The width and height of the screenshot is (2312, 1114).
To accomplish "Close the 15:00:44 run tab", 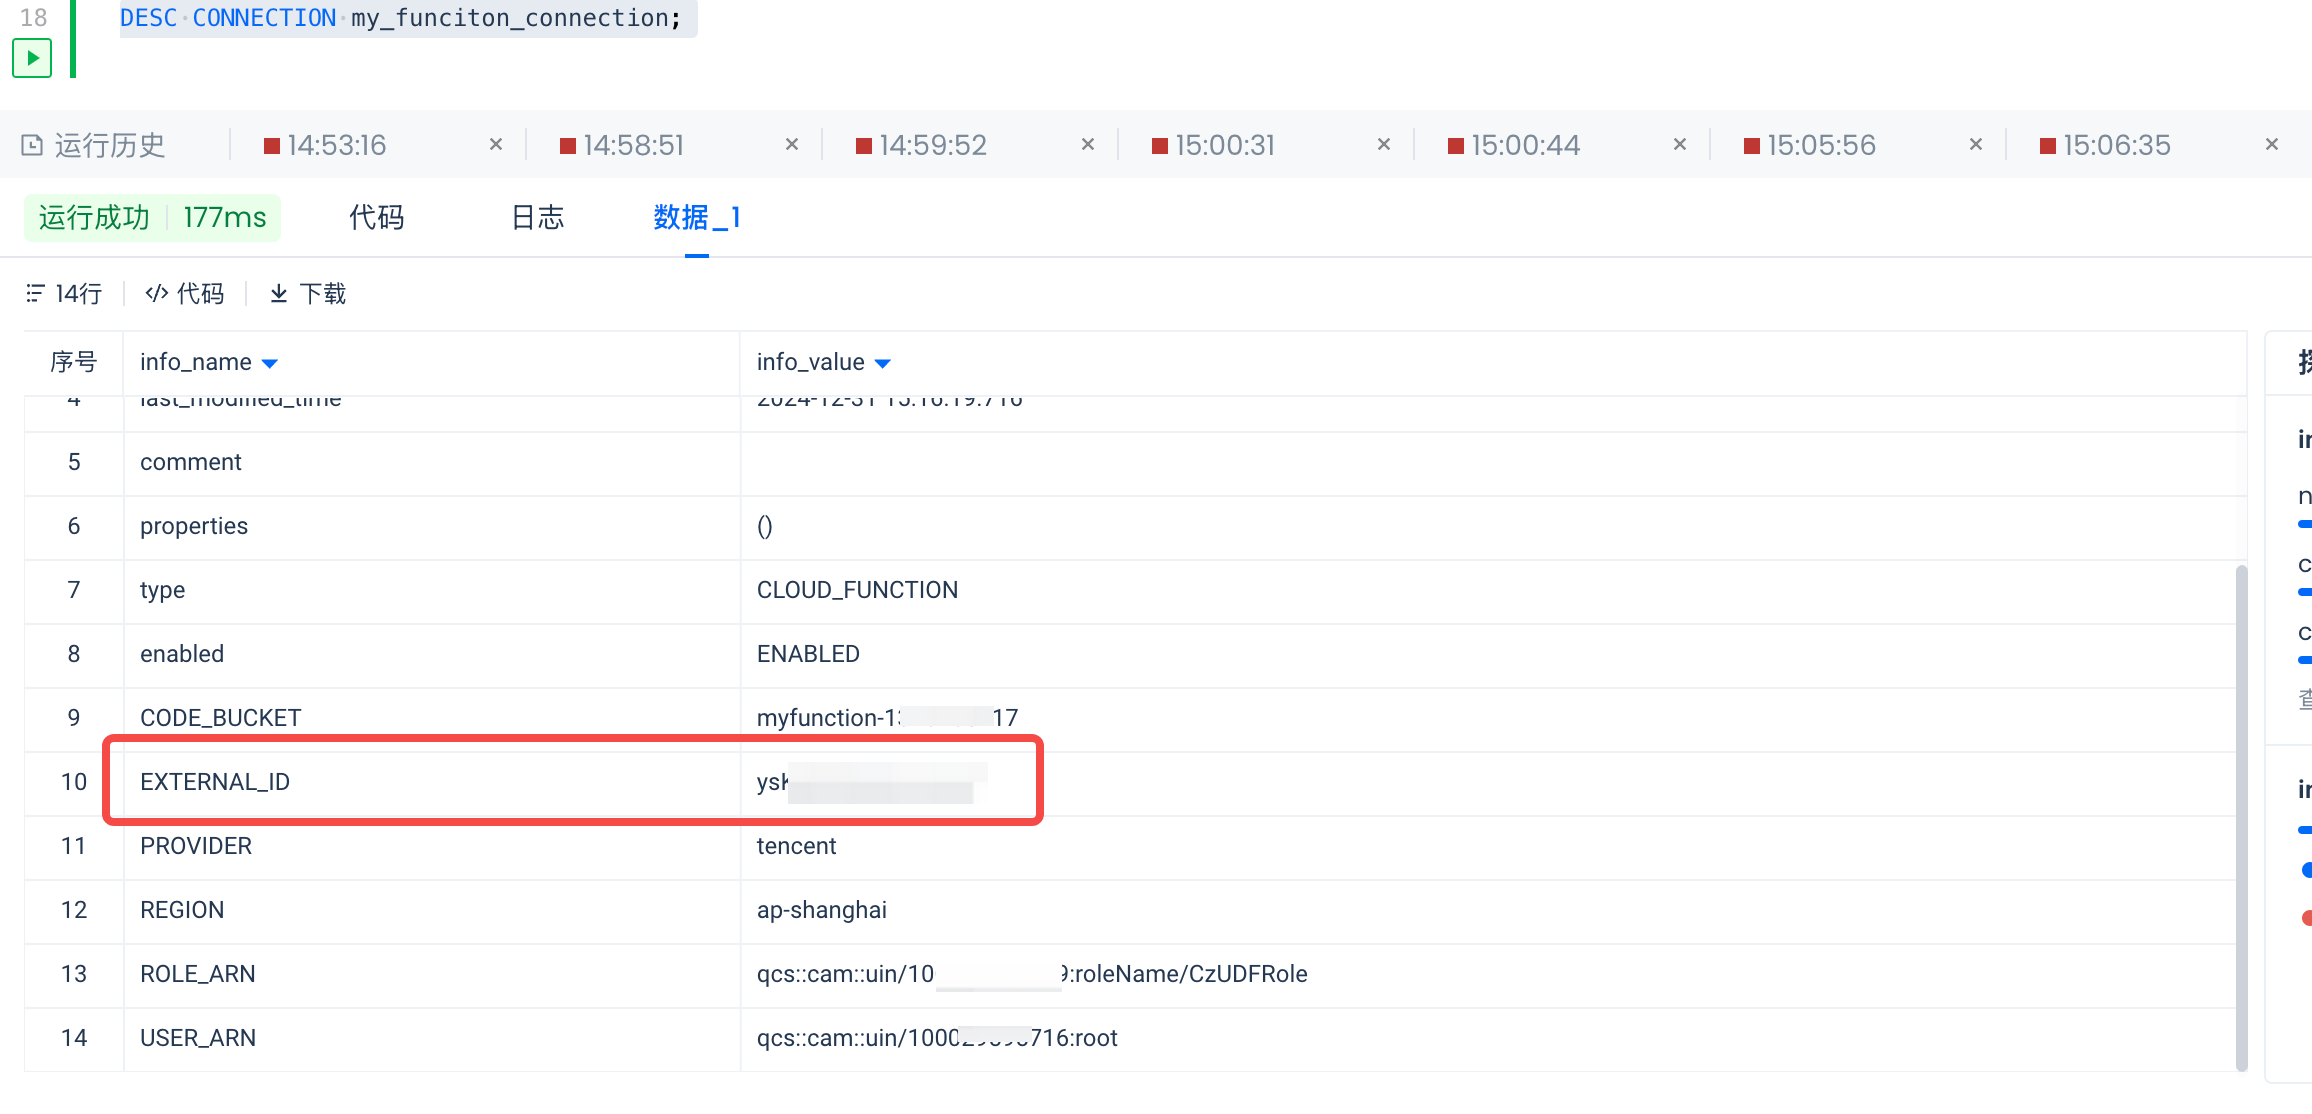I will tap(1679, 145).
